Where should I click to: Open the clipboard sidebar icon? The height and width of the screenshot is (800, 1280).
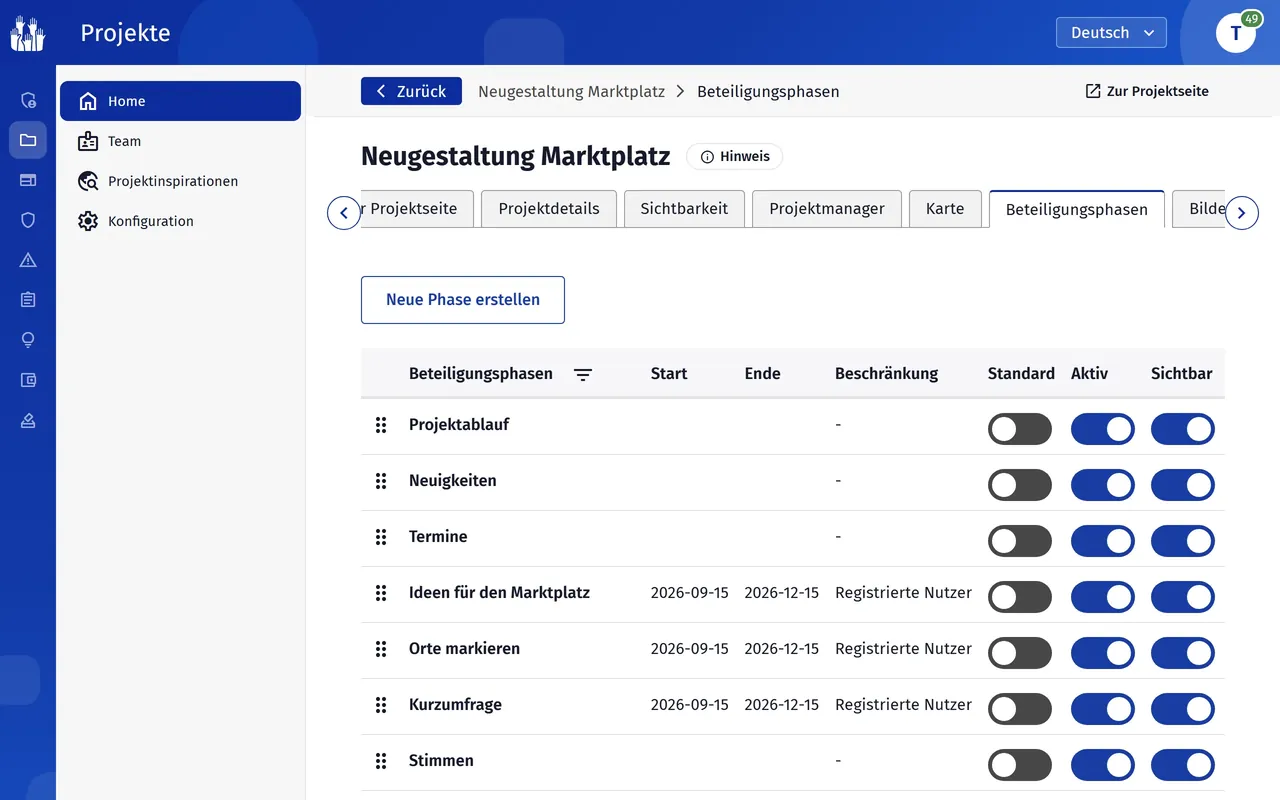pos(28,300)
